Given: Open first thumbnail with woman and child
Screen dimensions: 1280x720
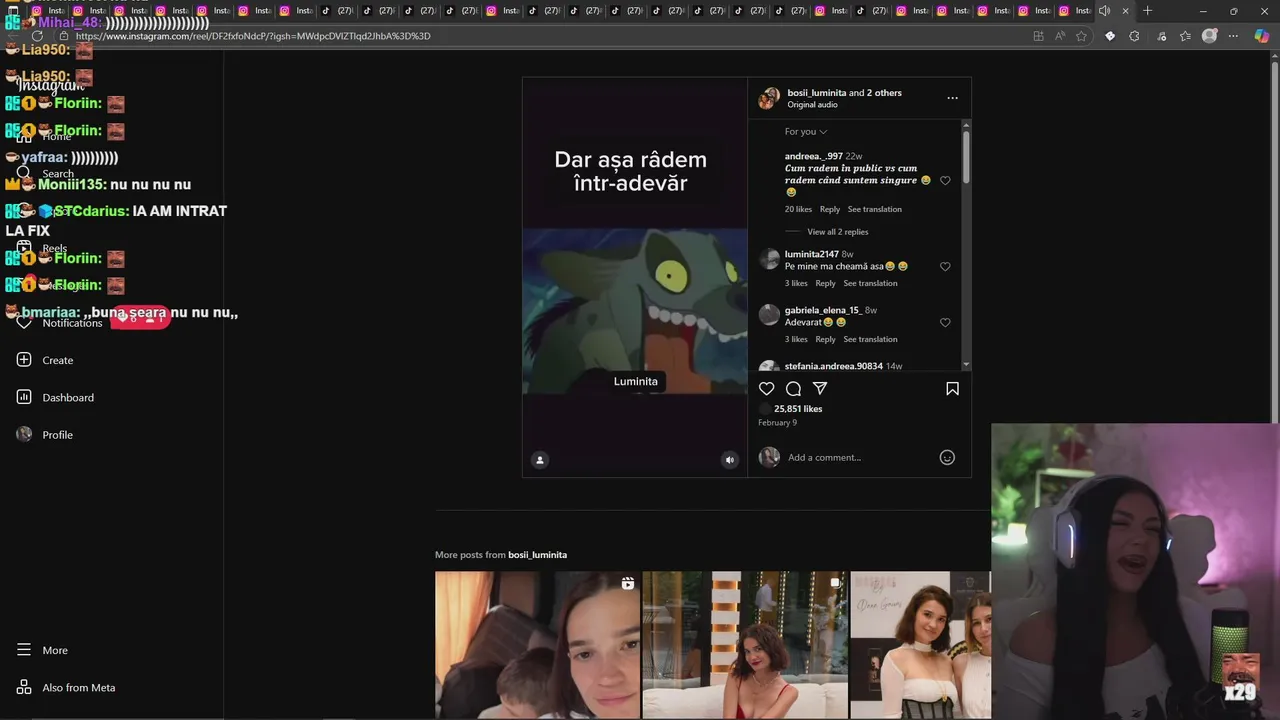Looking at the screenshot, I should pyautogui.click(x=537, y=645).
